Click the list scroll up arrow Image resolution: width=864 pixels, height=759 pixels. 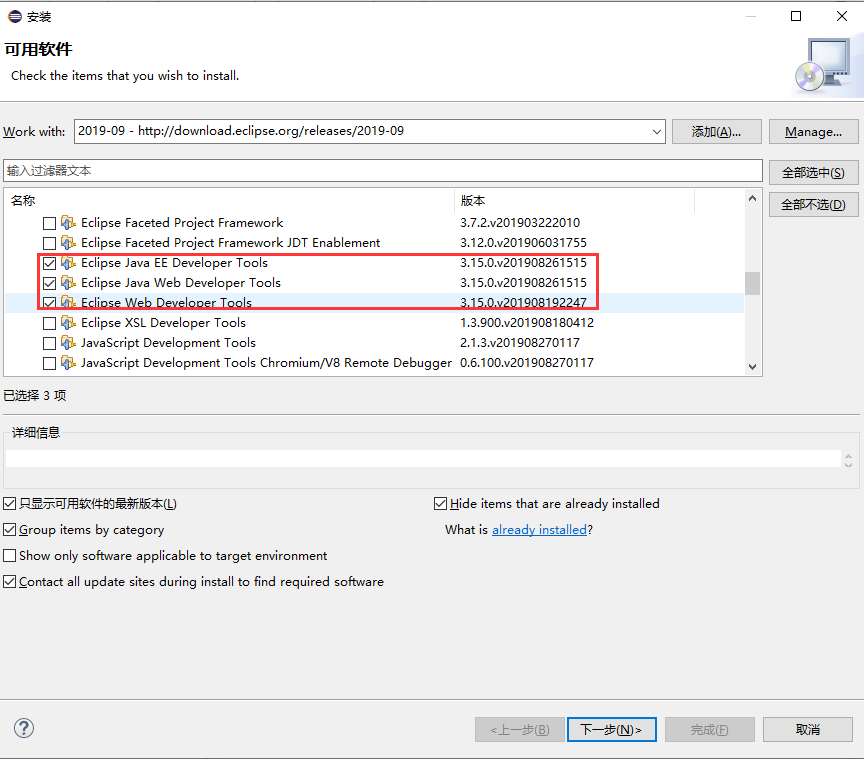tap(752, 198)
